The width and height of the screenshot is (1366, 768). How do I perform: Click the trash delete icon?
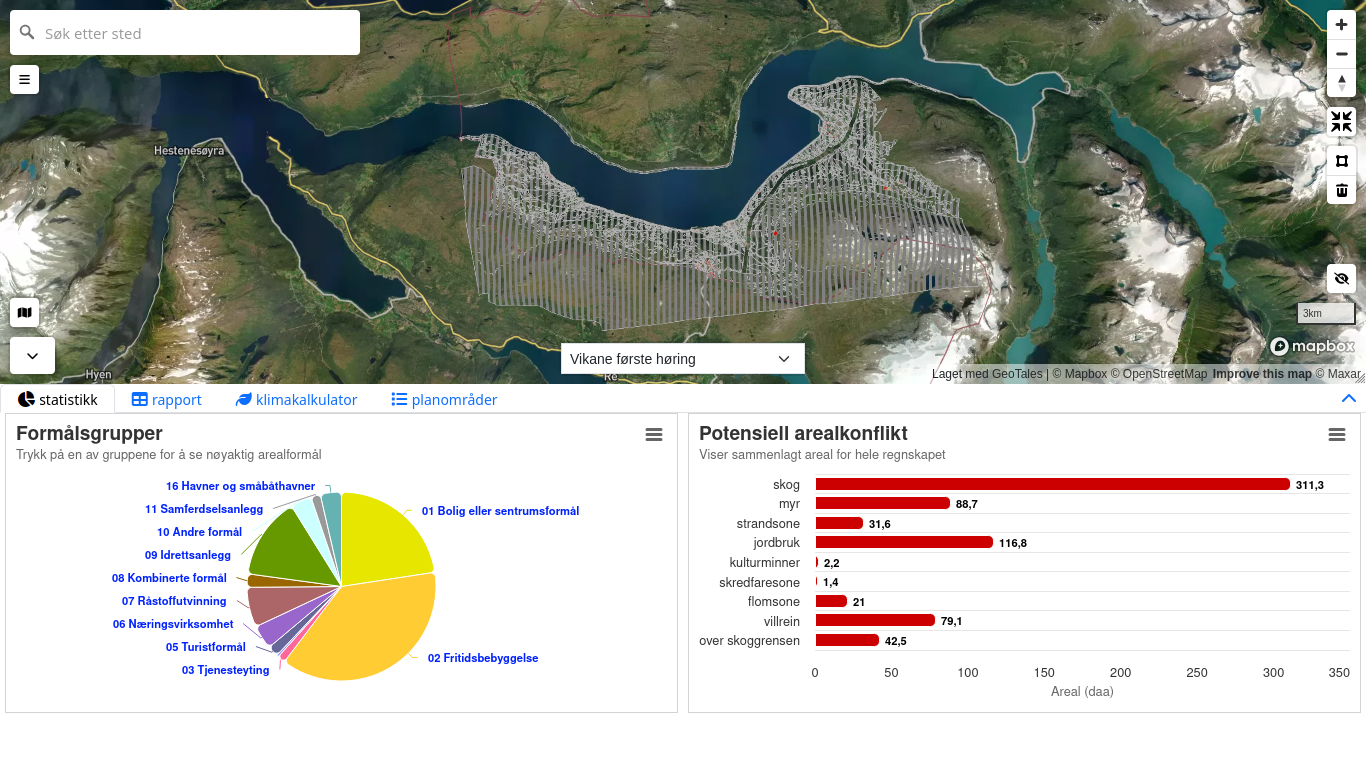click(x=1341, y=190)
